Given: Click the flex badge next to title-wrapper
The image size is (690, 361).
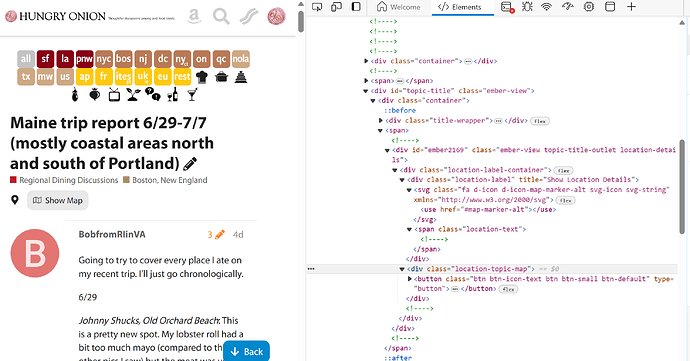Looking at the screenshot, I should (x=540, y=121).
